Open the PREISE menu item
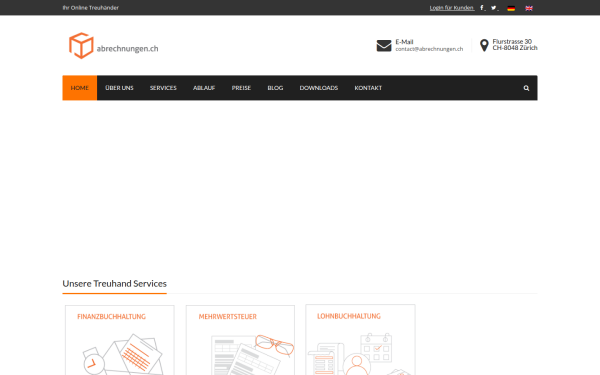The height and width of the screenshot is (375, 600). 241,88
